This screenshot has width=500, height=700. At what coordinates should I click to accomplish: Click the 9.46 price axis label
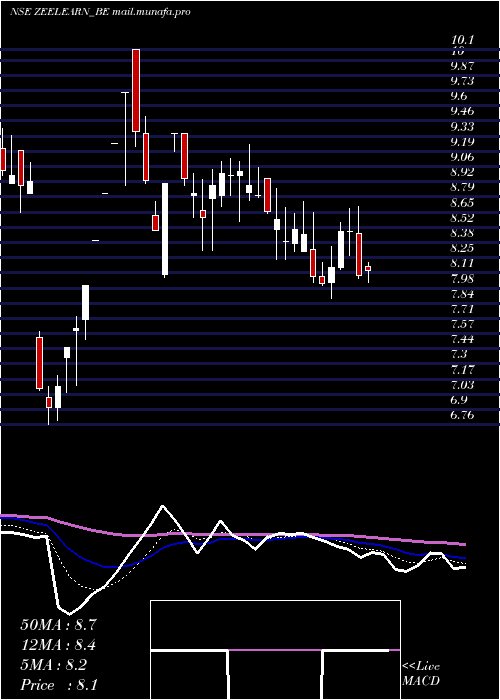pyautogui.click(x=462, y=112)
